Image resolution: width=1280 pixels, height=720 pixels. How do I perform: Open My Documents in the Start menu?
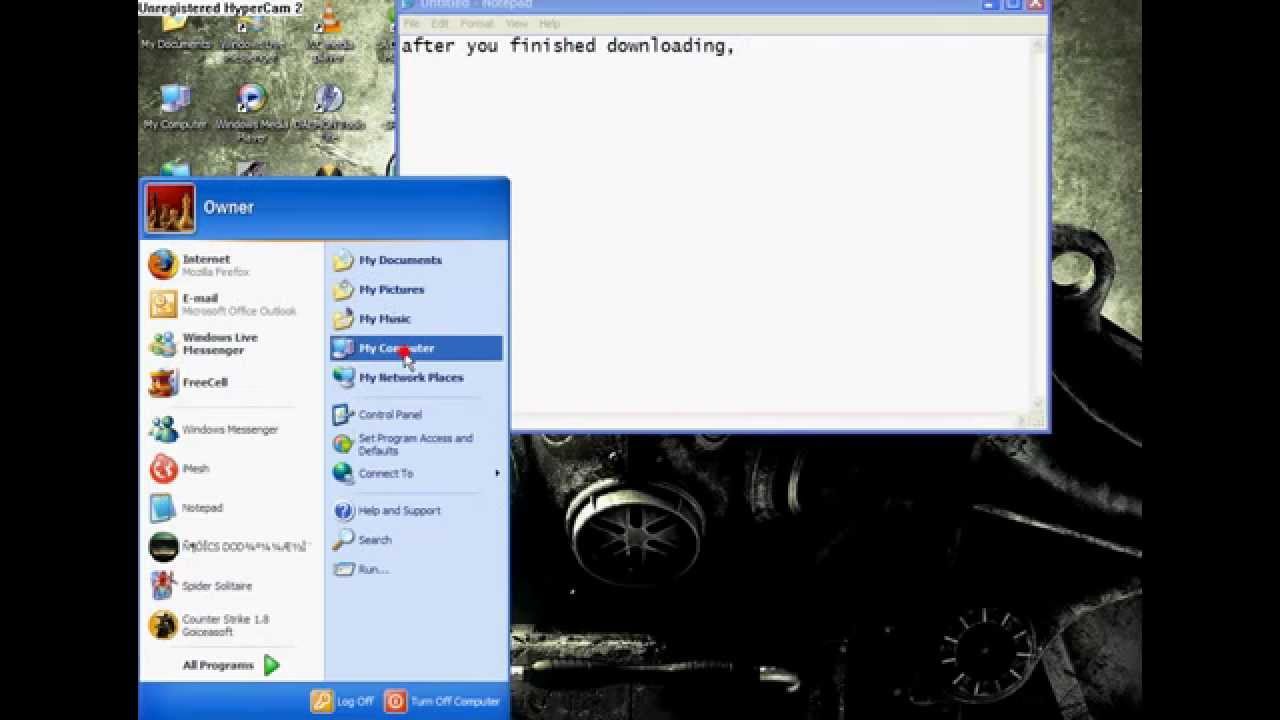click(416, 260)
